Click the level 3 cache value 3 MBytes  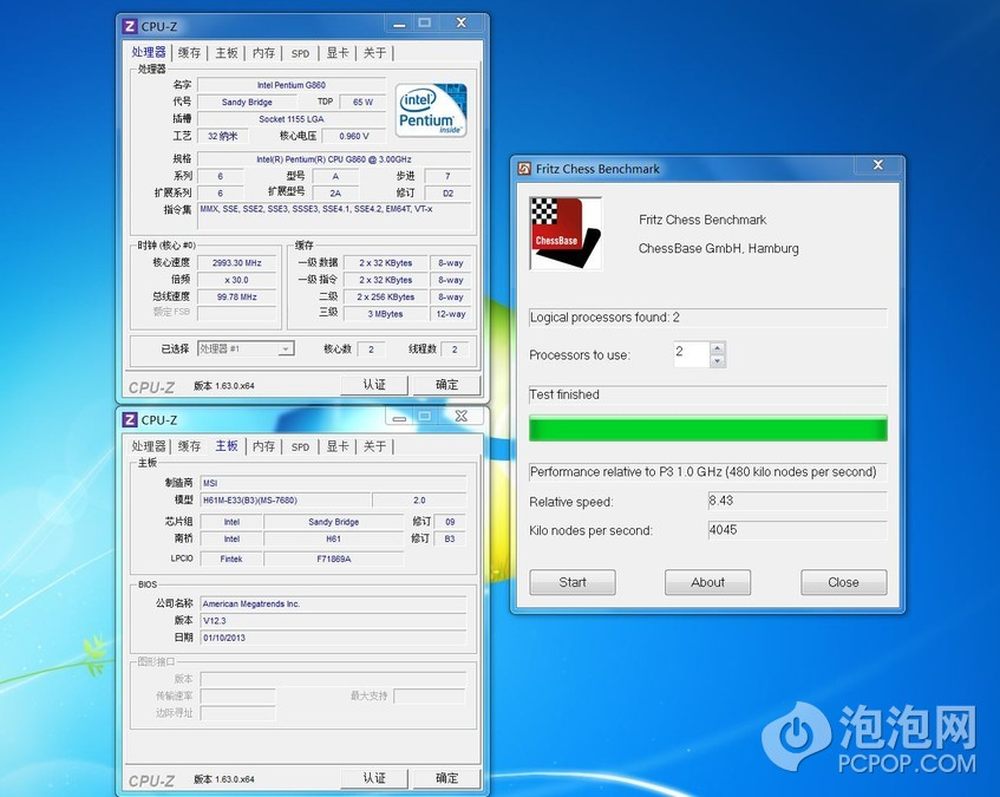point(385,314)
